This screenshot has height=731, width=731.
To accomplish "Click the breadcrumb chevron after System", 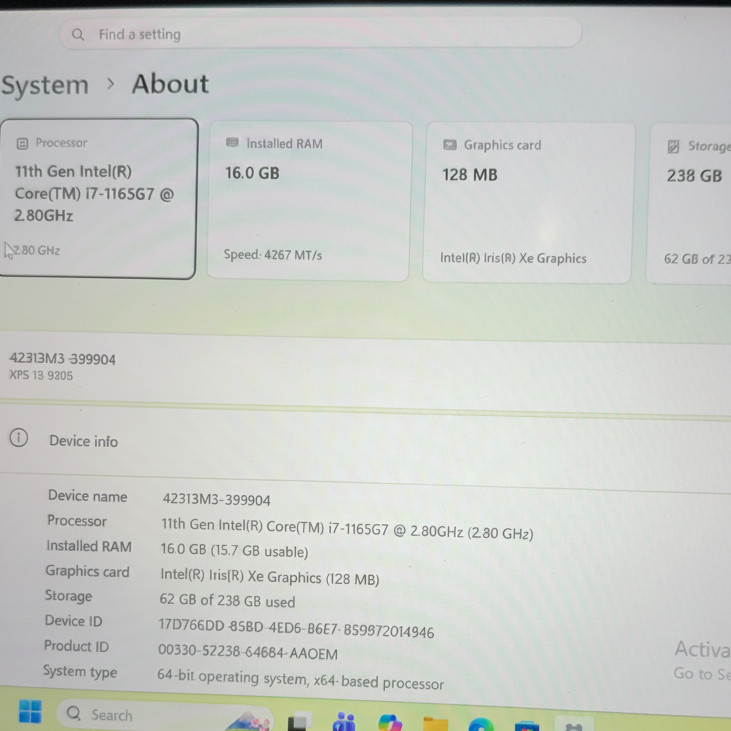I will [110, 84].
